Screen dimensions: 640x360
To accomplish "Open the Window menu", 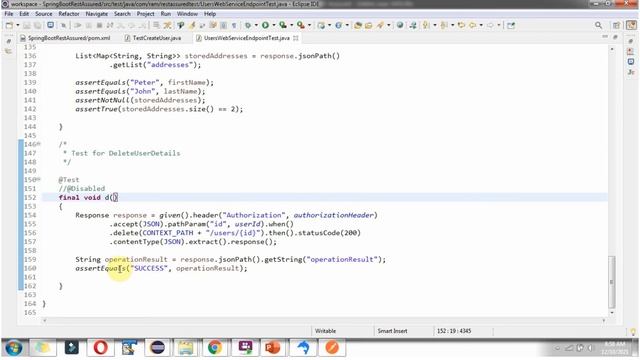I will (x=187, y=14).
